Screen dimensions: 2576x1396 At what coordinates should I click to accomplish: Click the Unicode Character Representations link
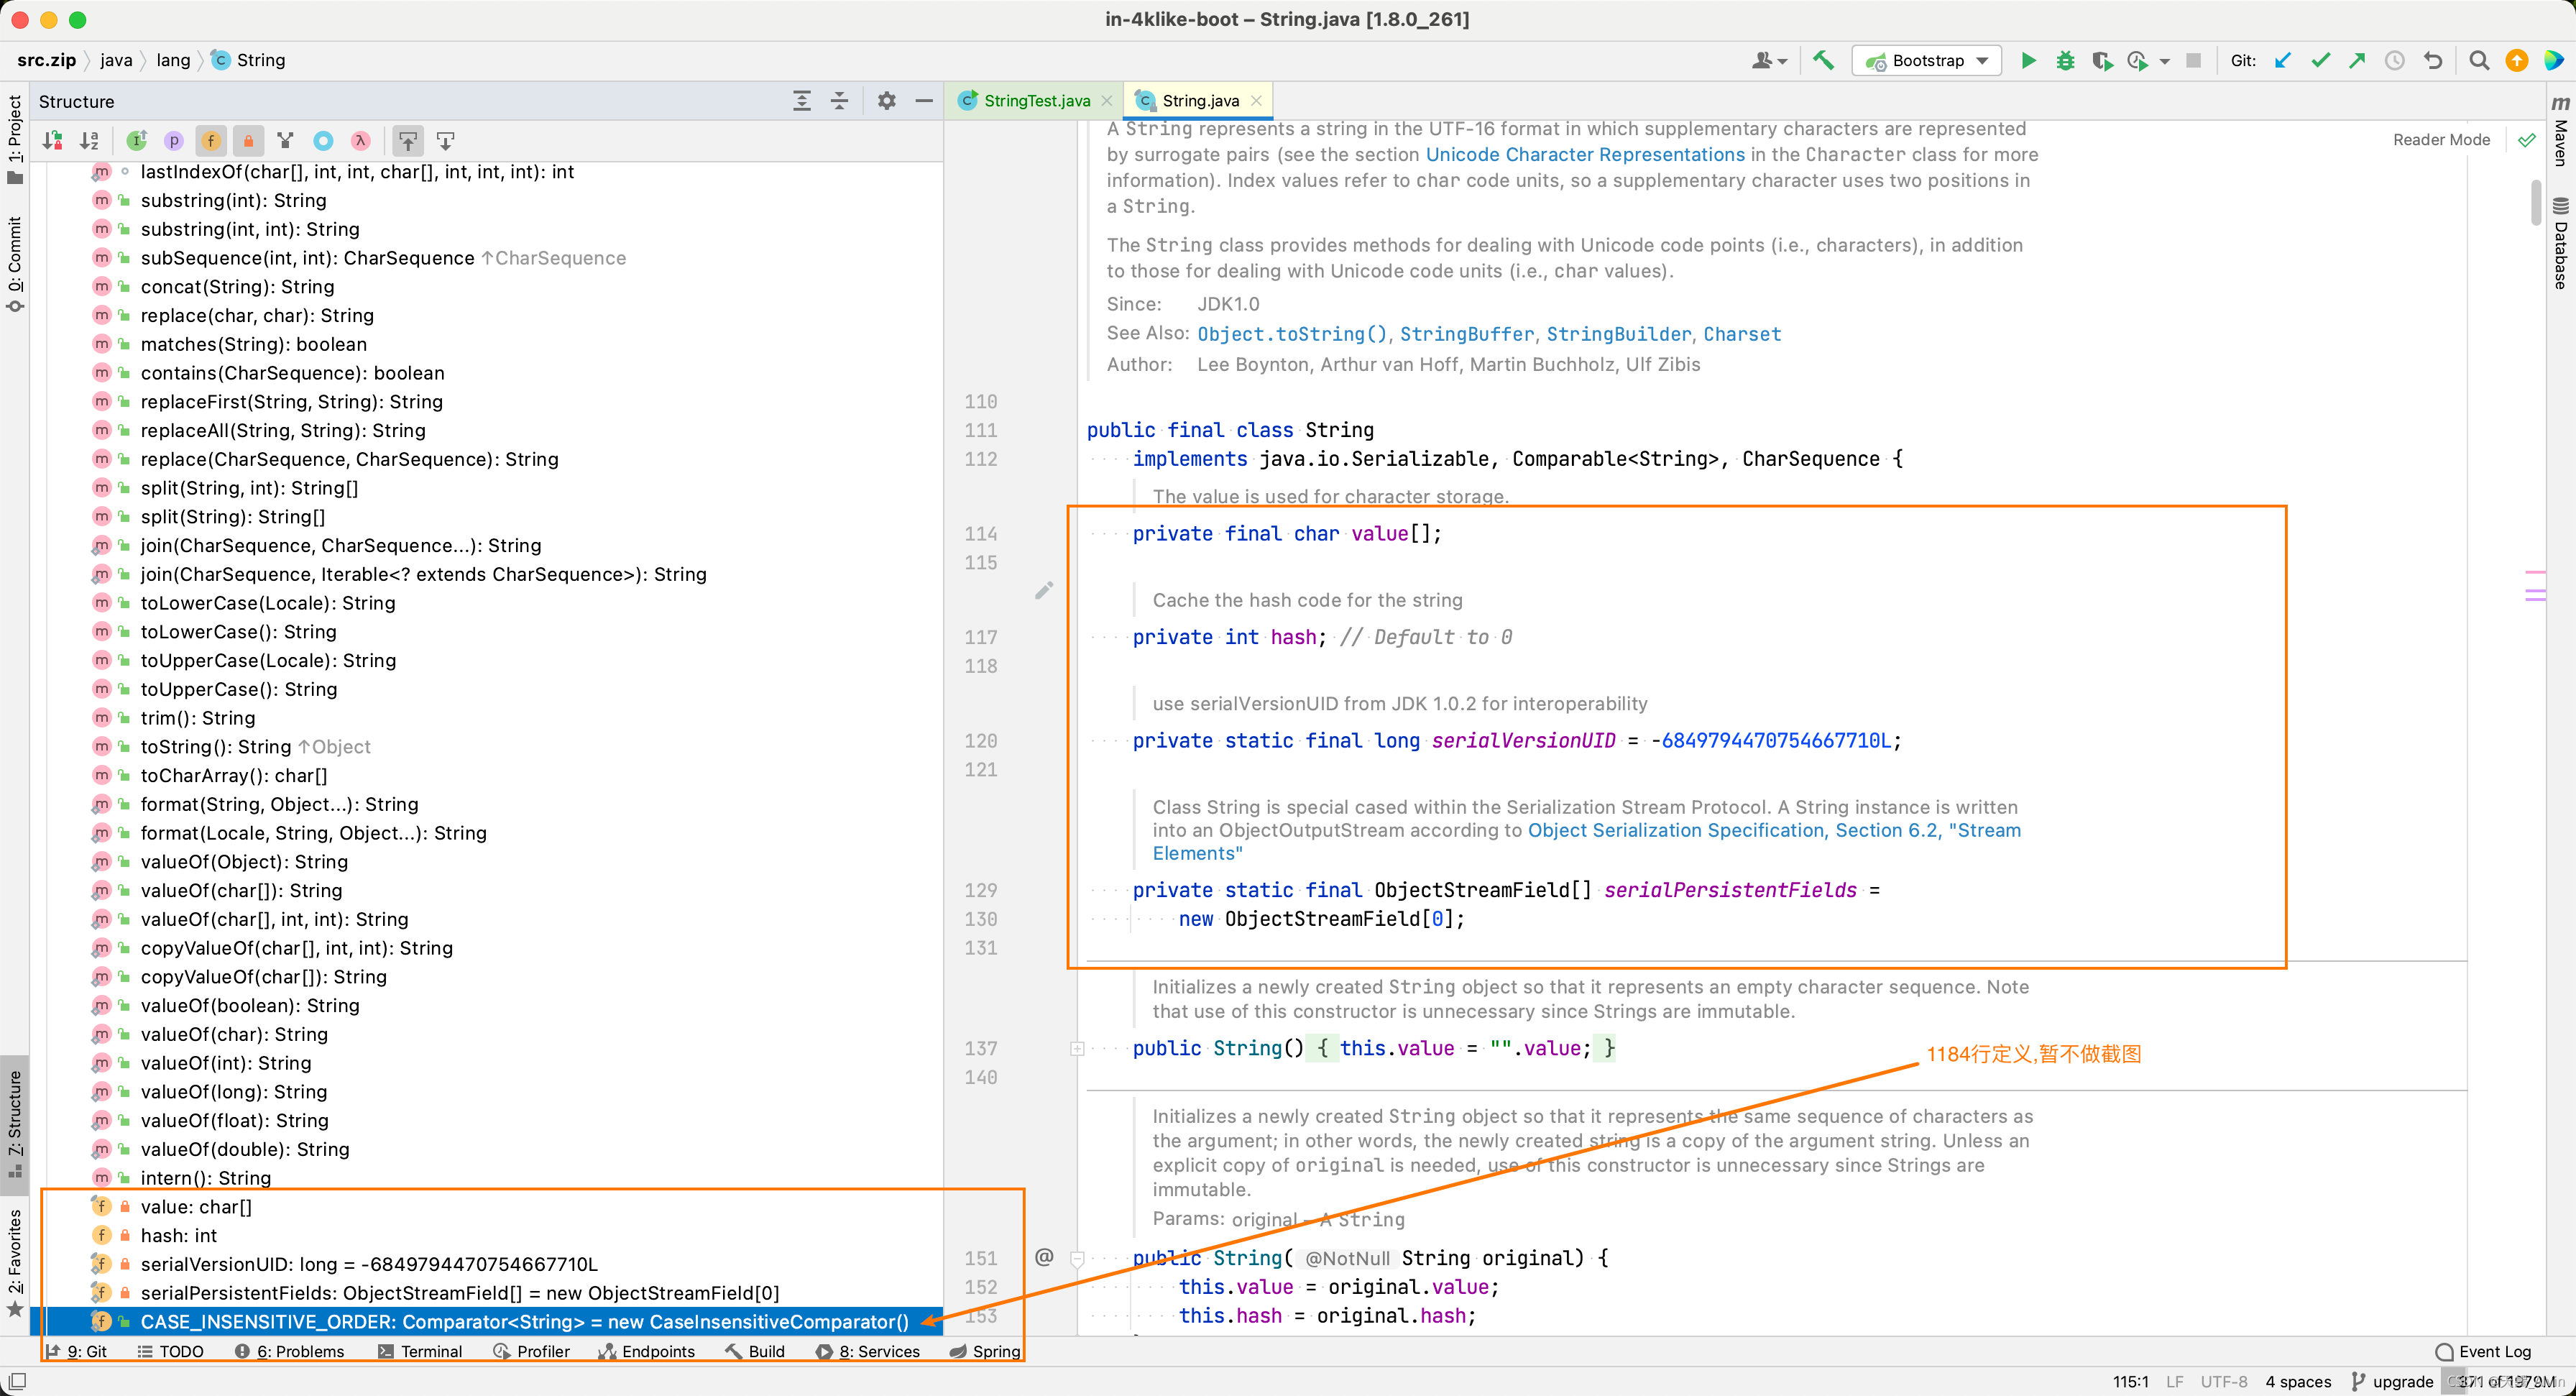[x=1585, y=155]
